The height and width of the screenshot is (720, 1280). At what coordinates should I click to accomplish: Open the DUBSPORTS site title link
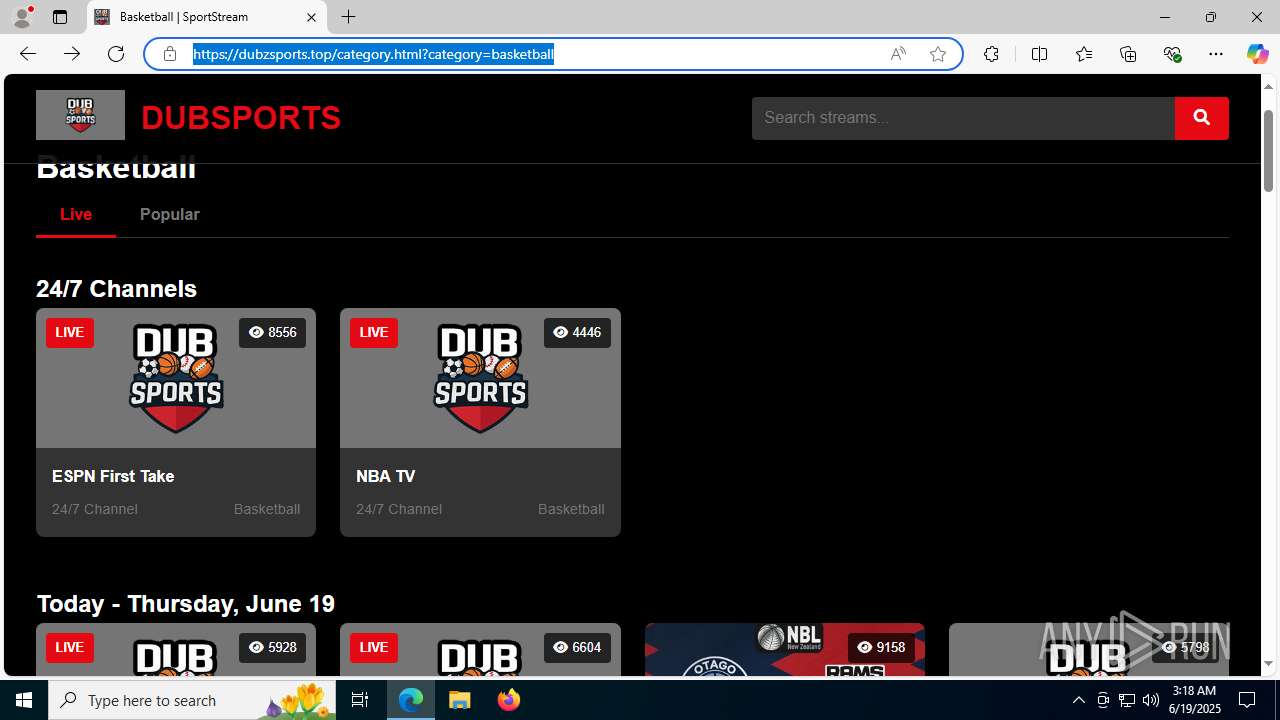(241, 118)
